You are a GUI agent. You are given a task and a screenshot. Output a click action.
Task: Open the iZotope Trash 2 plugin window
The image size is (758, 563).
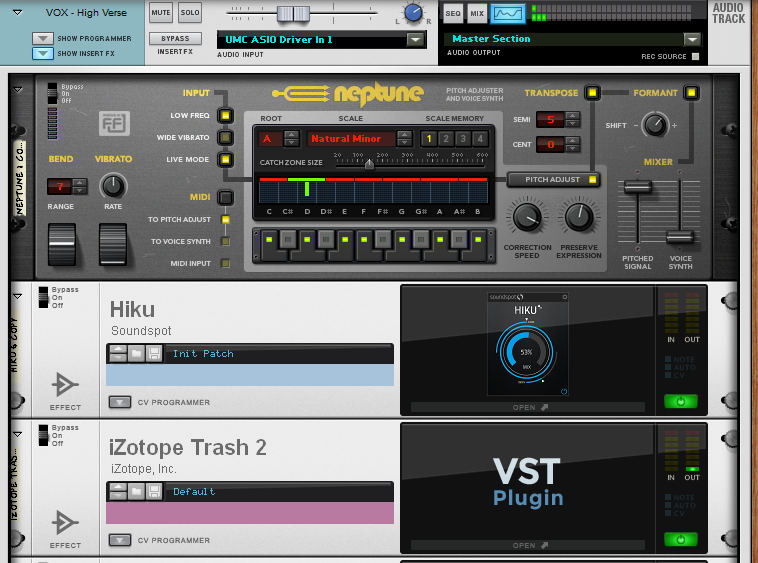click(527, 545)
